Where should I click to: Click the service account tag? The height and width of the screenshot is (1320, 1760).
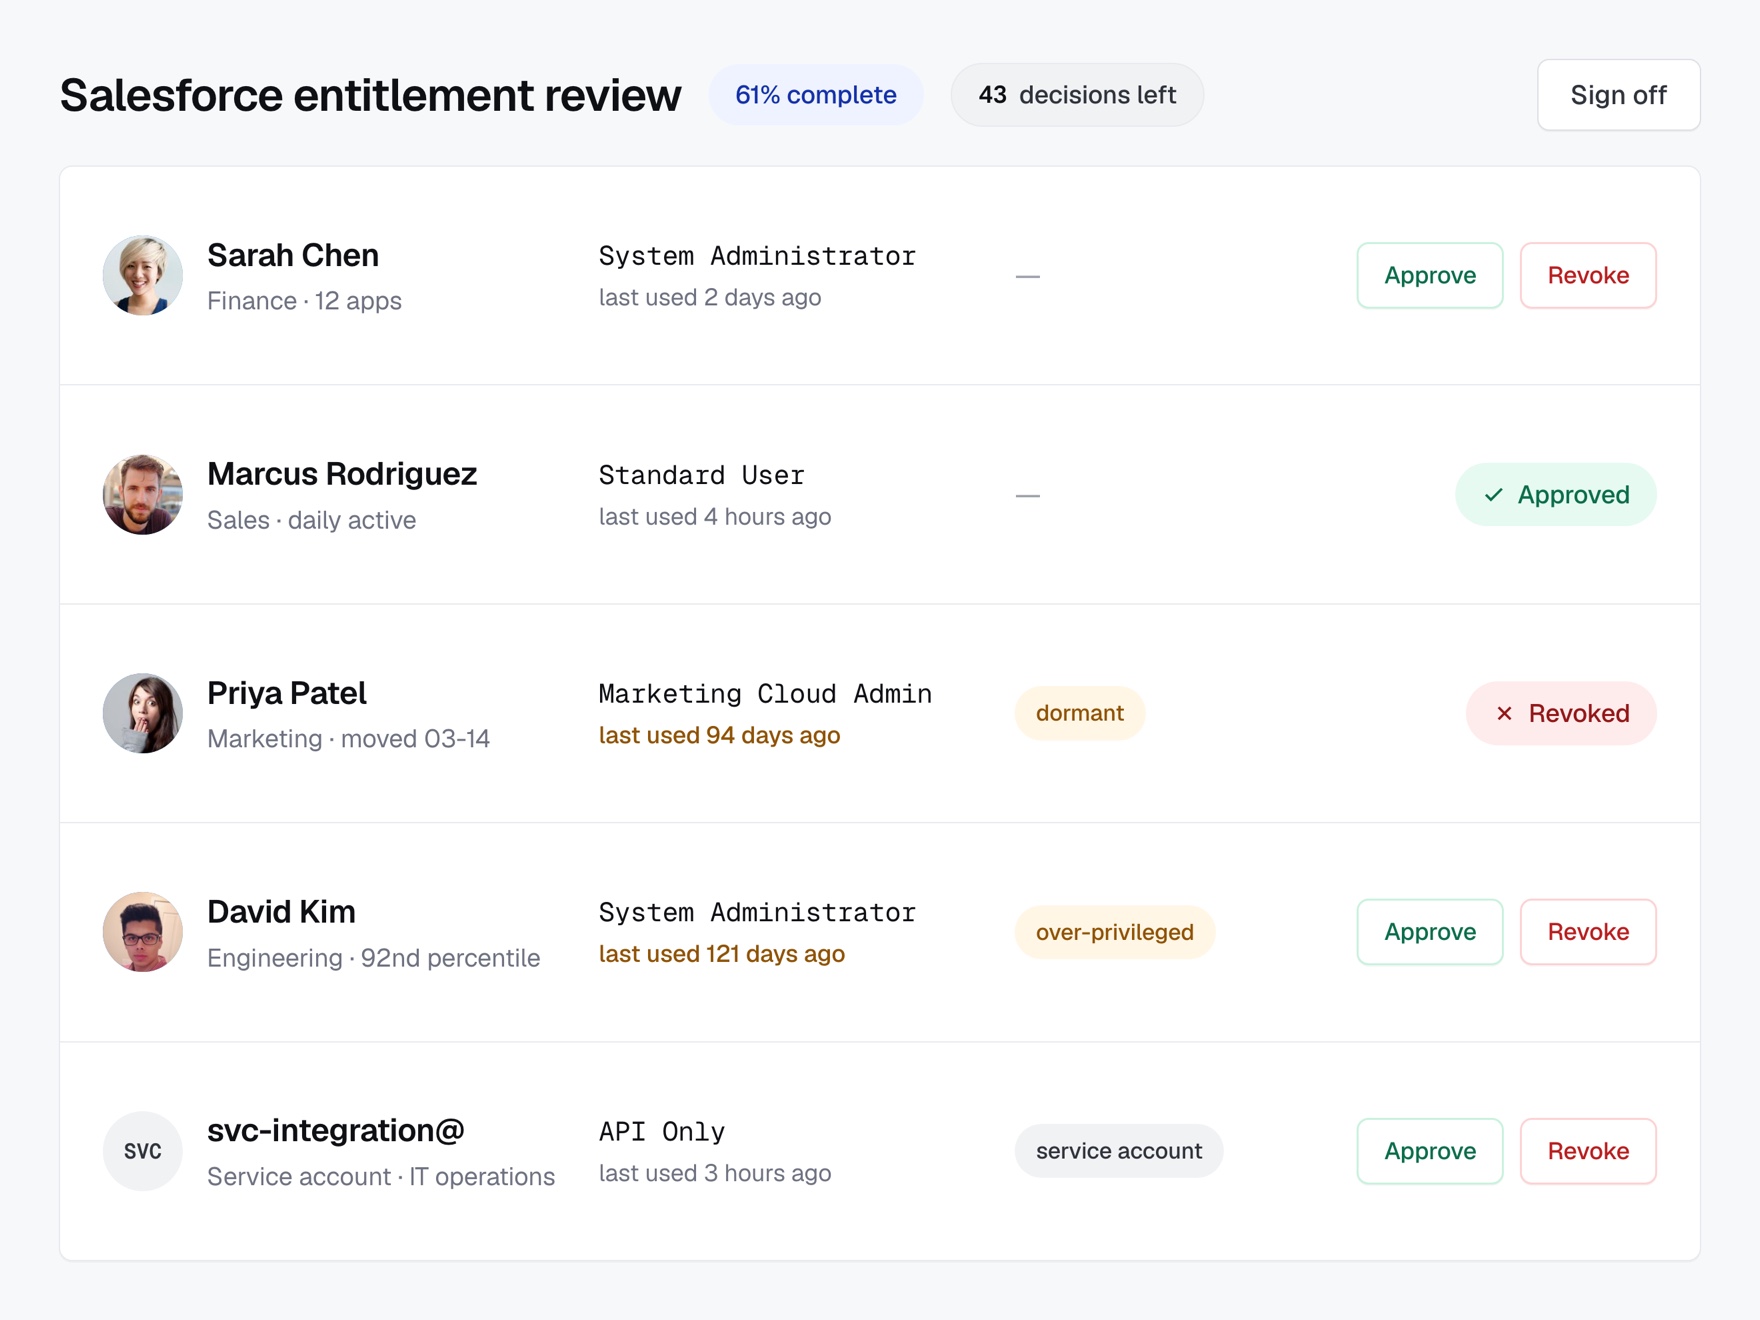(x=1119, y=1151)
